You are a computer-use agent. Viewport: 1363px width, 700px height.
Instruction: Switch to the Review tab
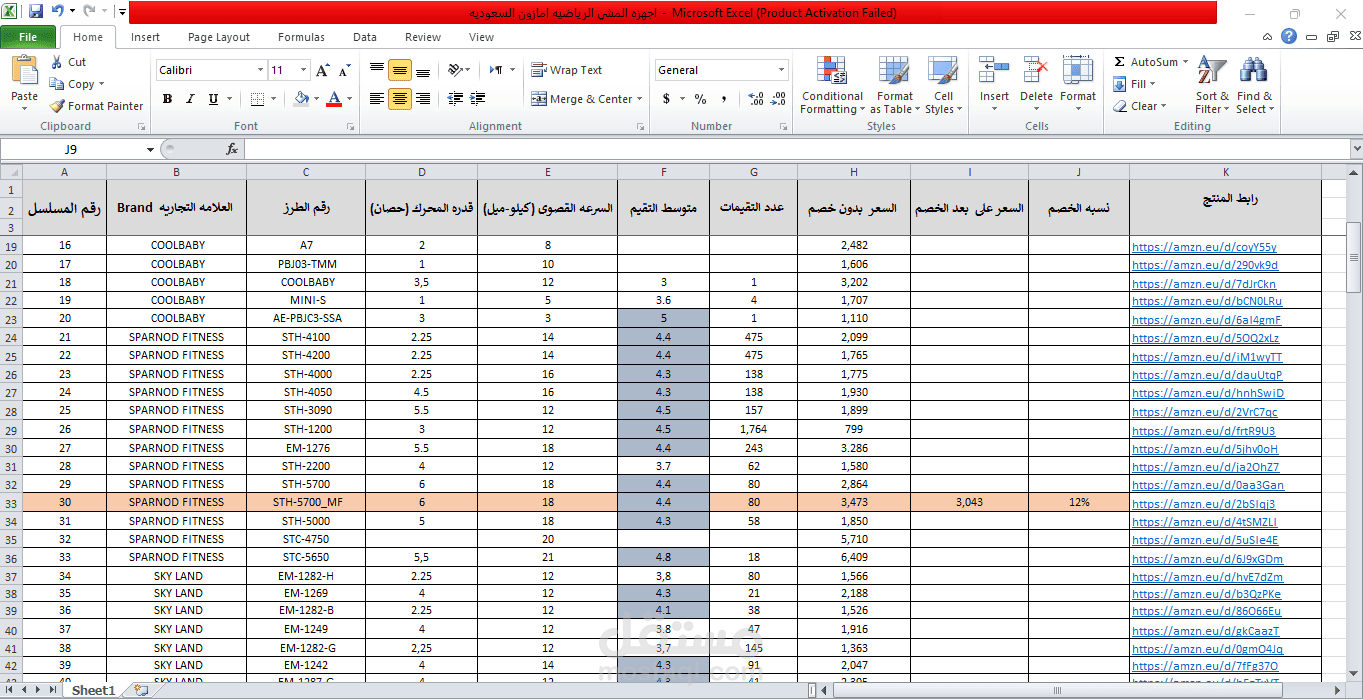pos(423,37)
